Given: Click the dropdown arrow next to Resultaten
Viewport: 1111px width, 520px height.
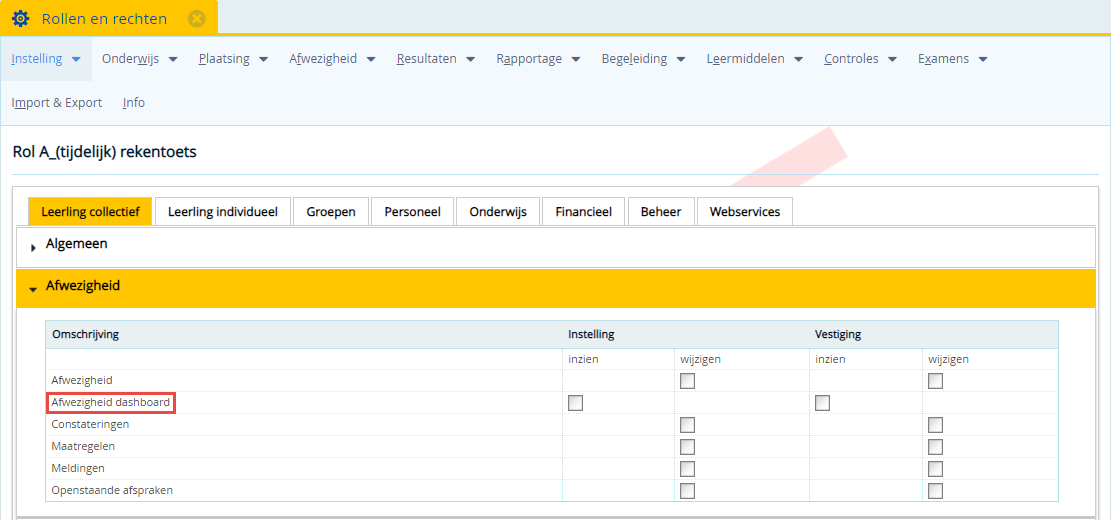Looking at the screenshot, I should coord(470,60).
